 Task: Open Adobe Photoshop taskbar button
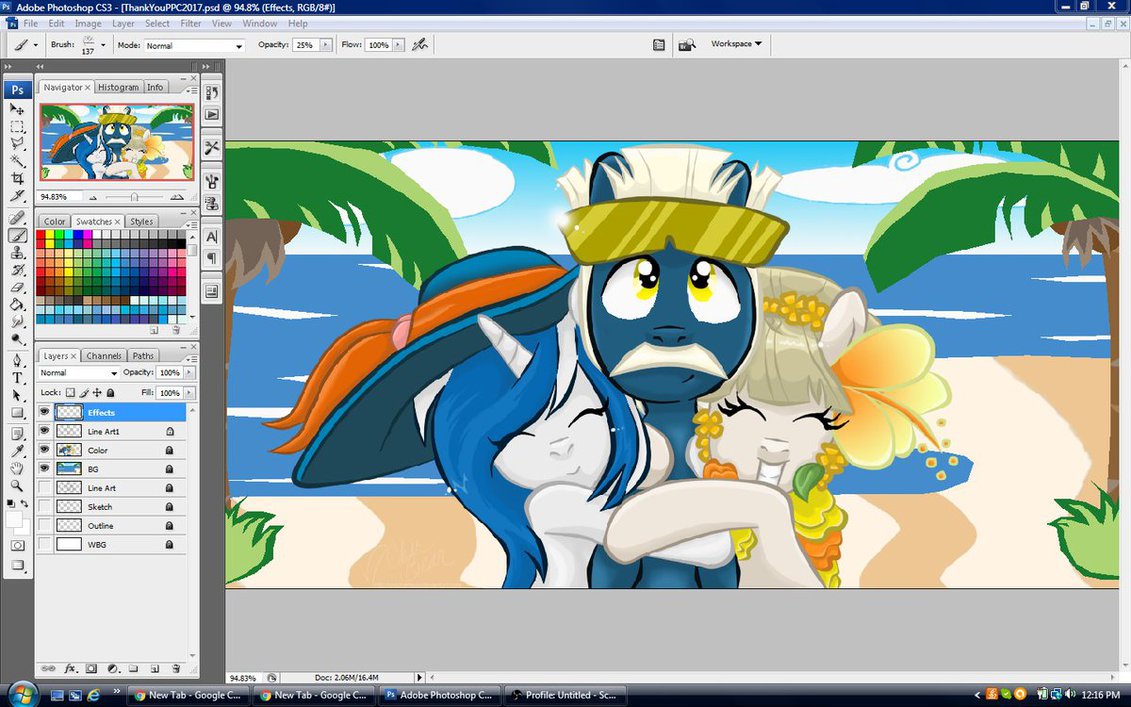(x=439, y=695)
